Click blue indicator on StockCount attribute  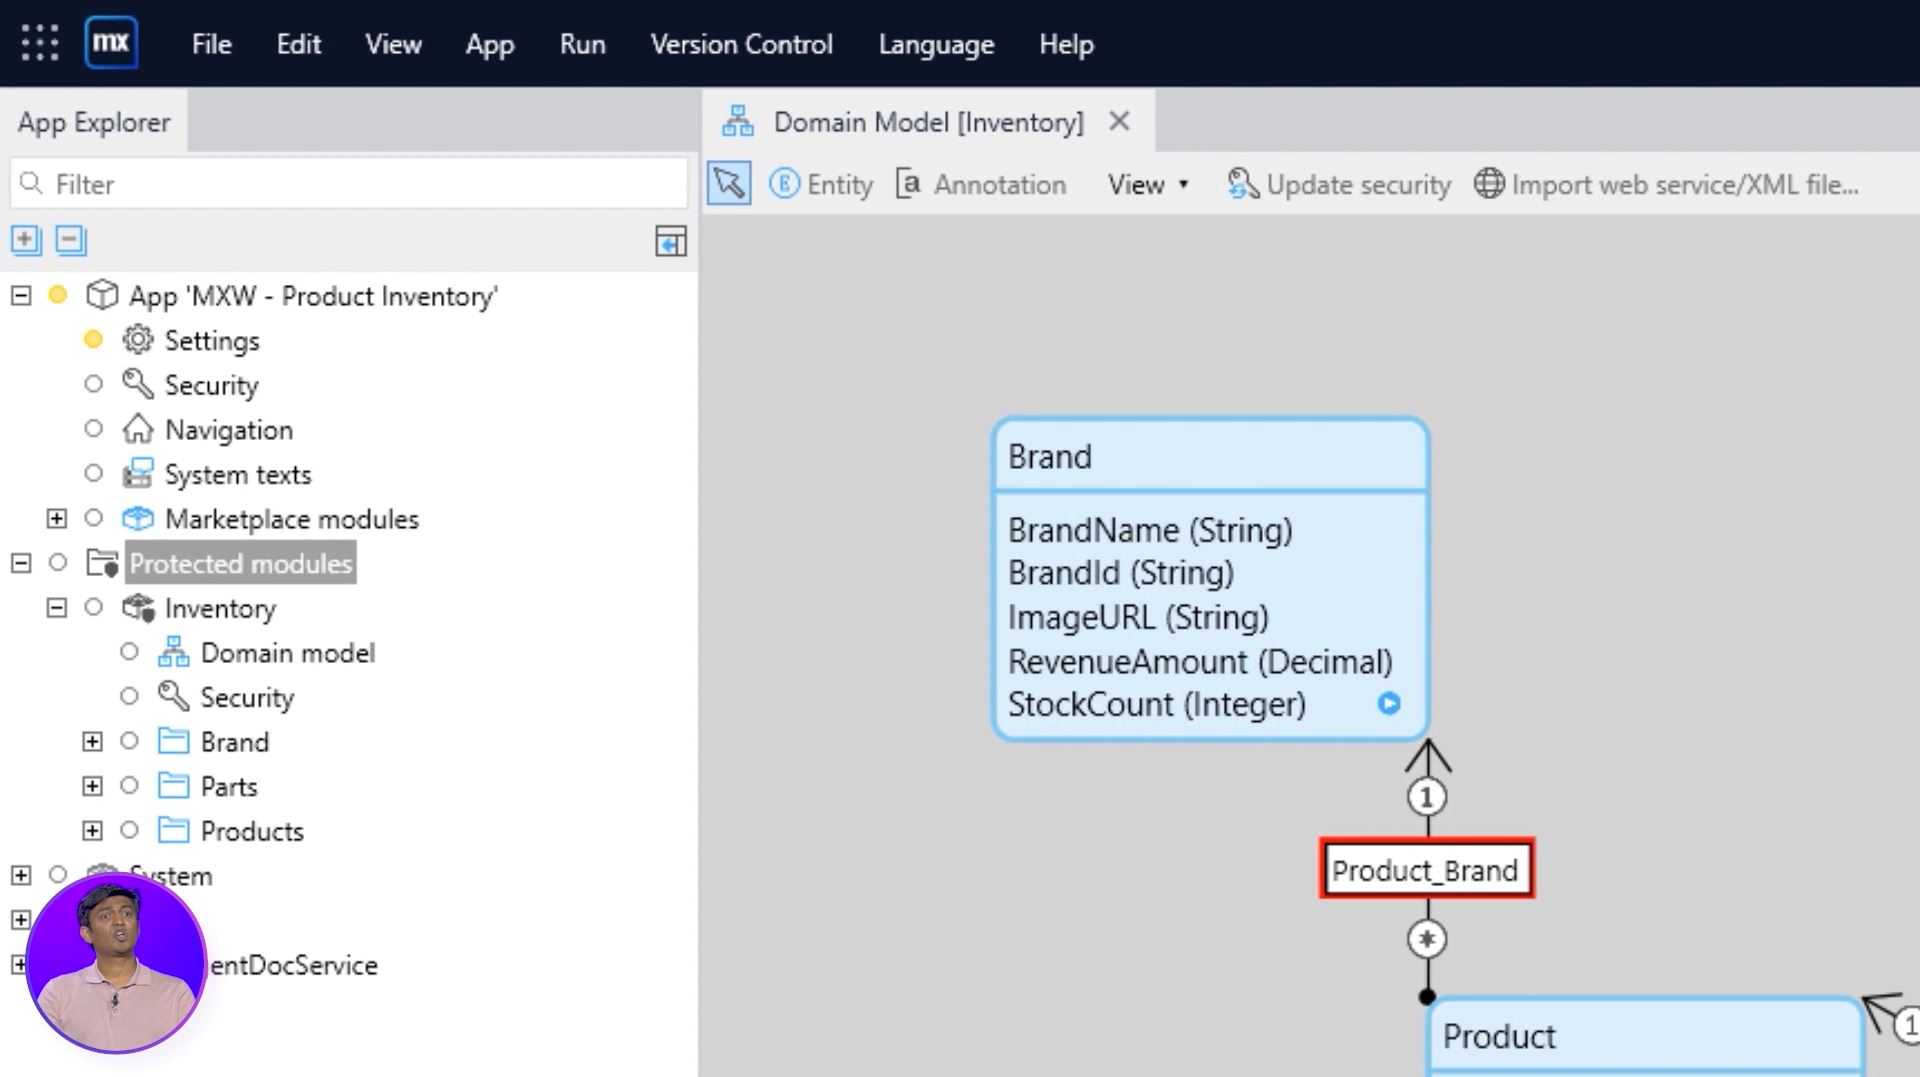coord(1388,704)
